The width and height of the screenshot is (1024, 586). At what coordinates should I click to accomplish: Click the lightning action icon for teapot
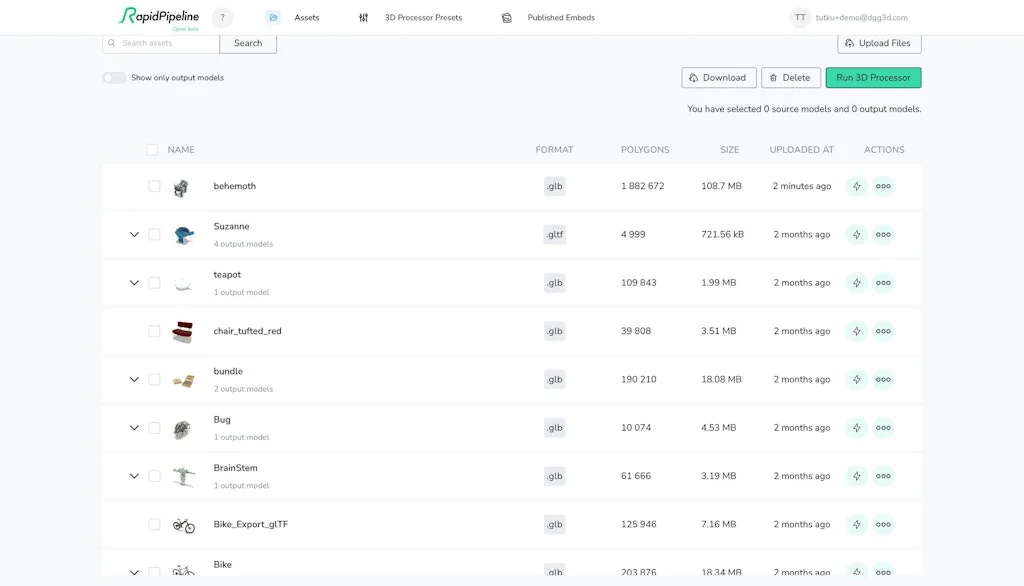tap(857, 282)
